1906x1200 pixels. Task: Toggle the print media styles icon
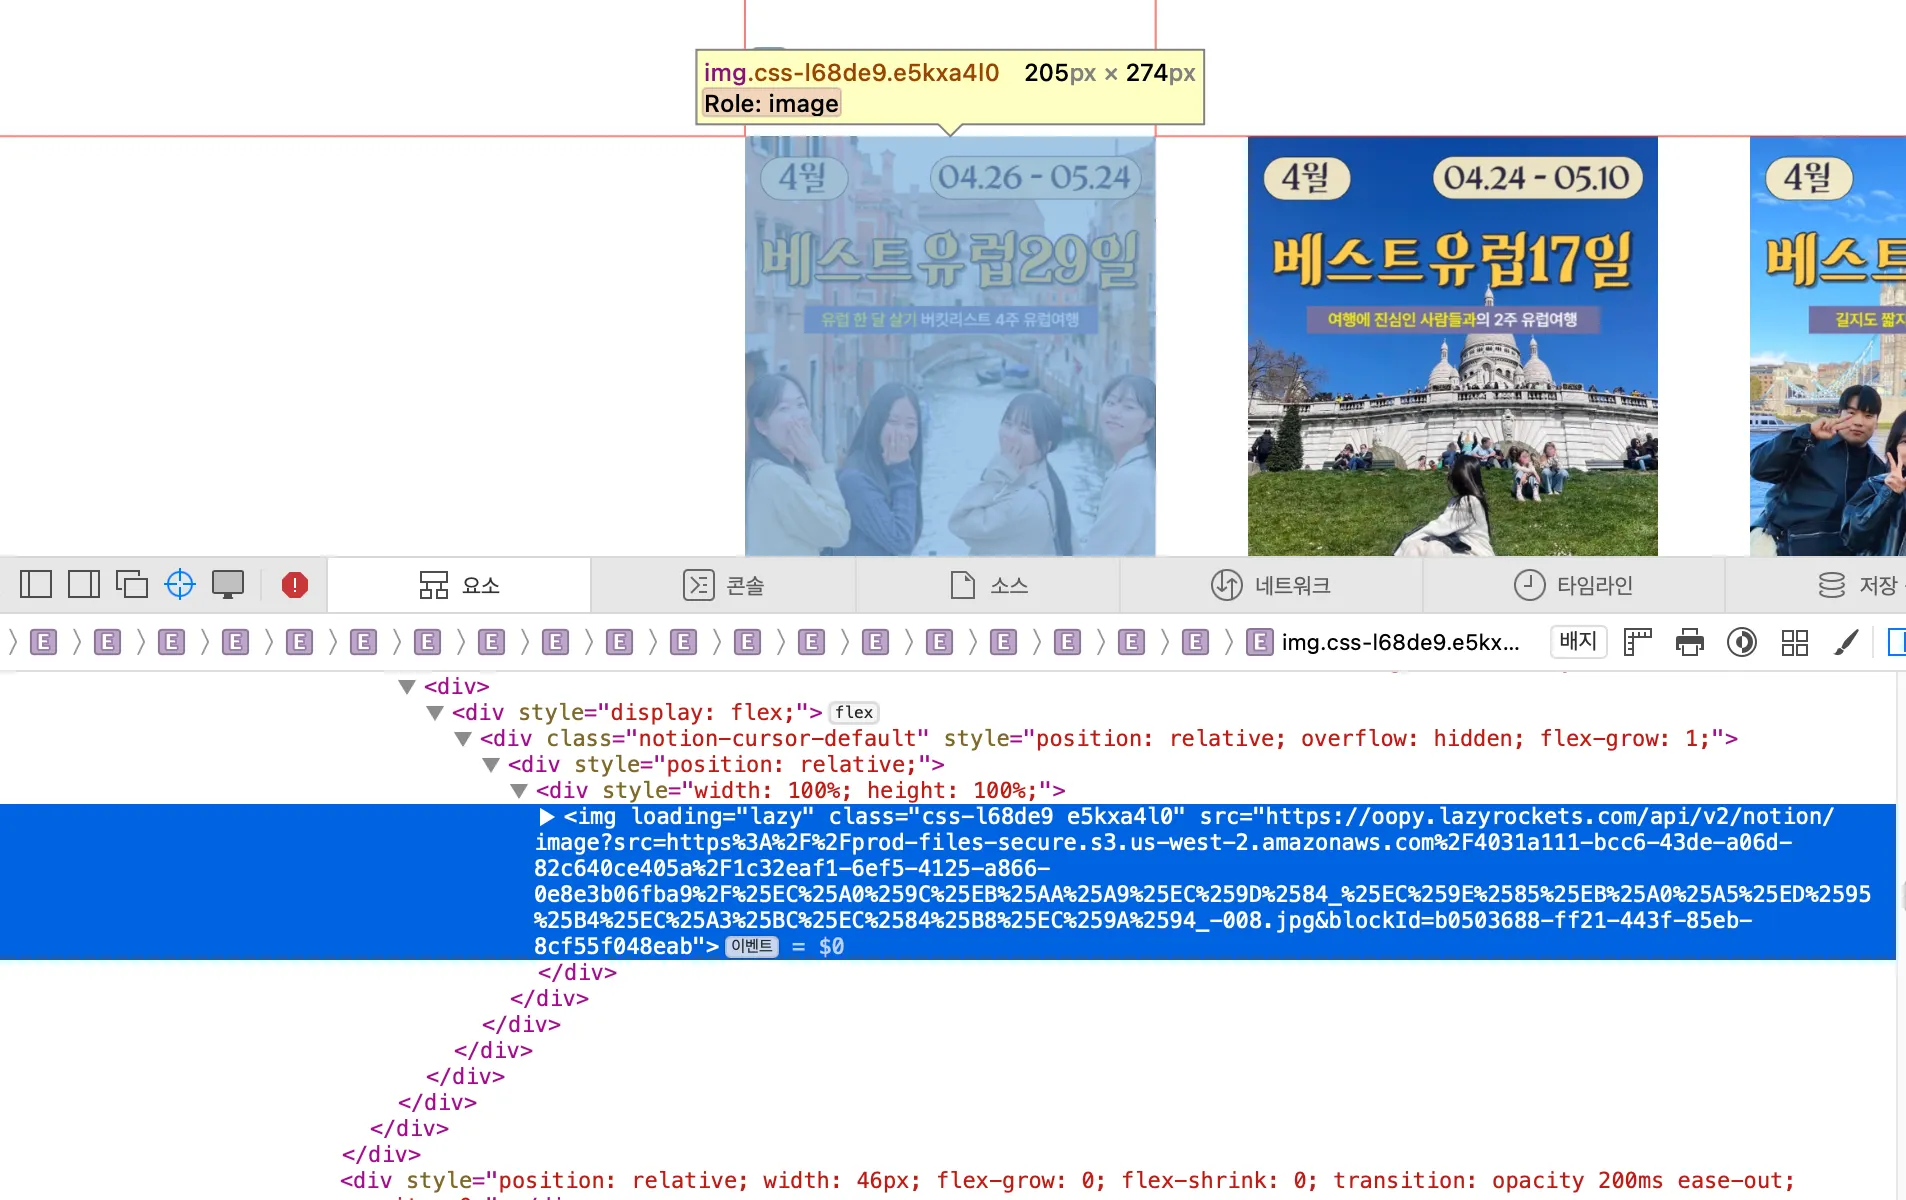tap(1690, 642)
